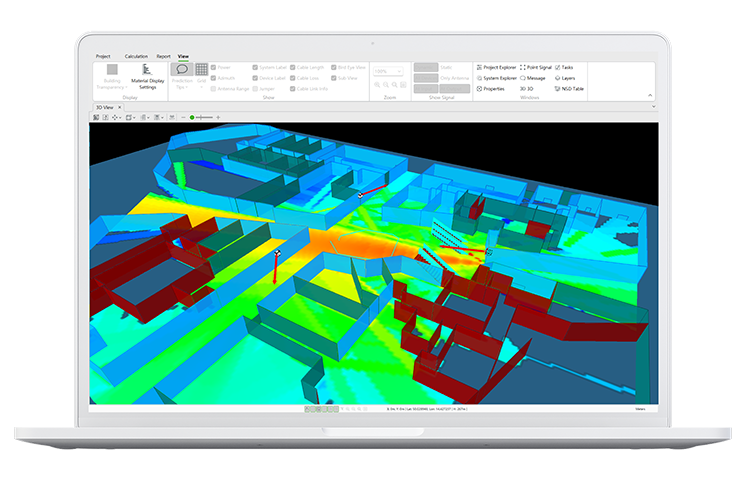The height and width of the screenshot is (481, 744).
Task: Open the Prediction Tips dropdown arrow
Action: [186, 87]
